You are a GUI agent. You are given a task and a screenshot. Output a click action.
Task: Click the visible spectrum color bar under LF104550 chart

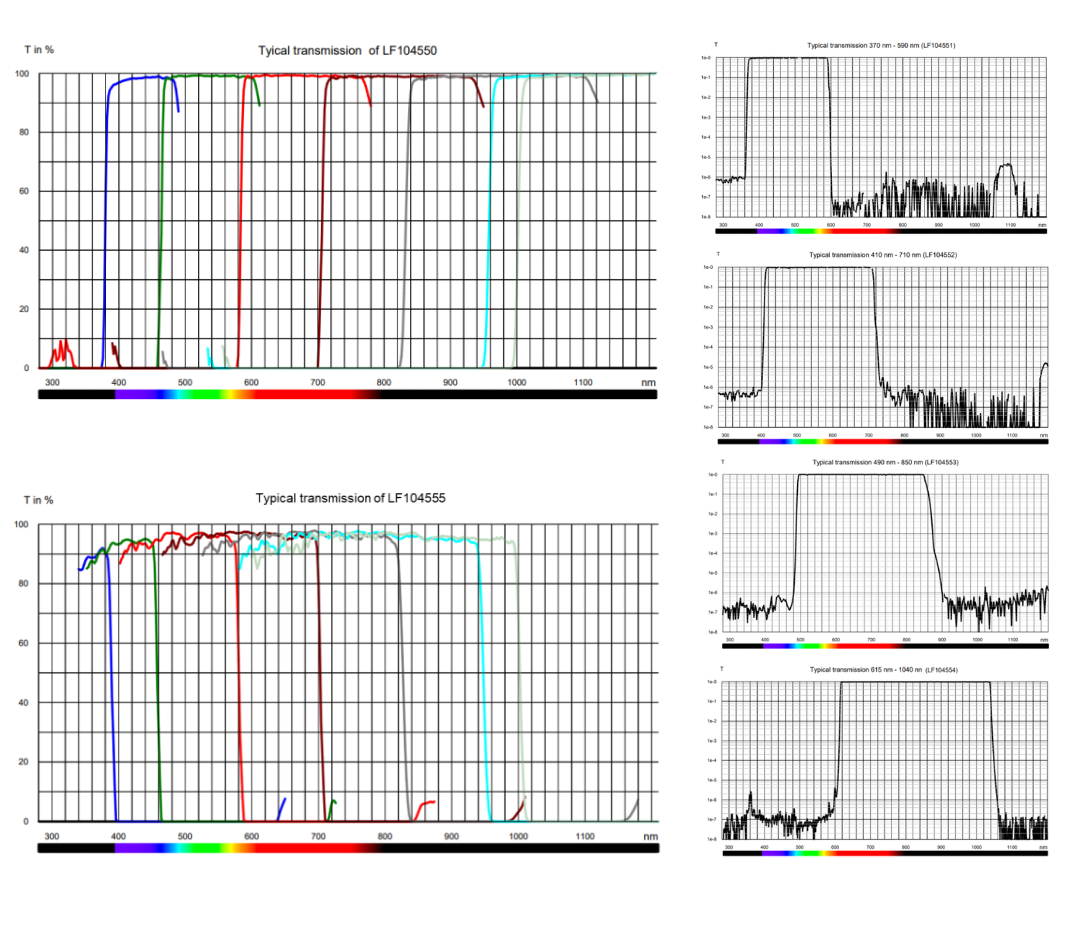tap(347, 395)
